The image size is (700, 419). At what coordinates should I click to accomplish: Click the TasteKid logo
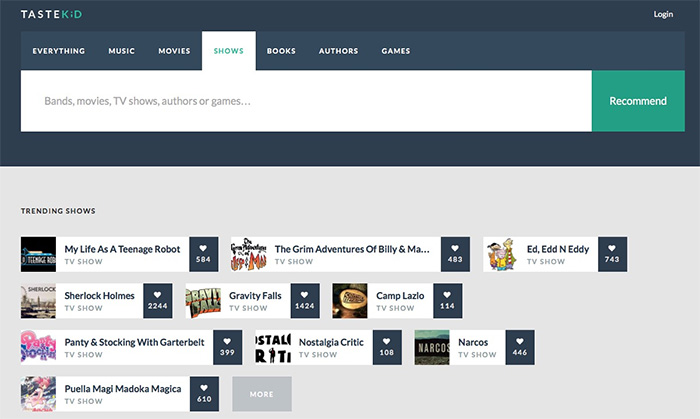point(51,14)
